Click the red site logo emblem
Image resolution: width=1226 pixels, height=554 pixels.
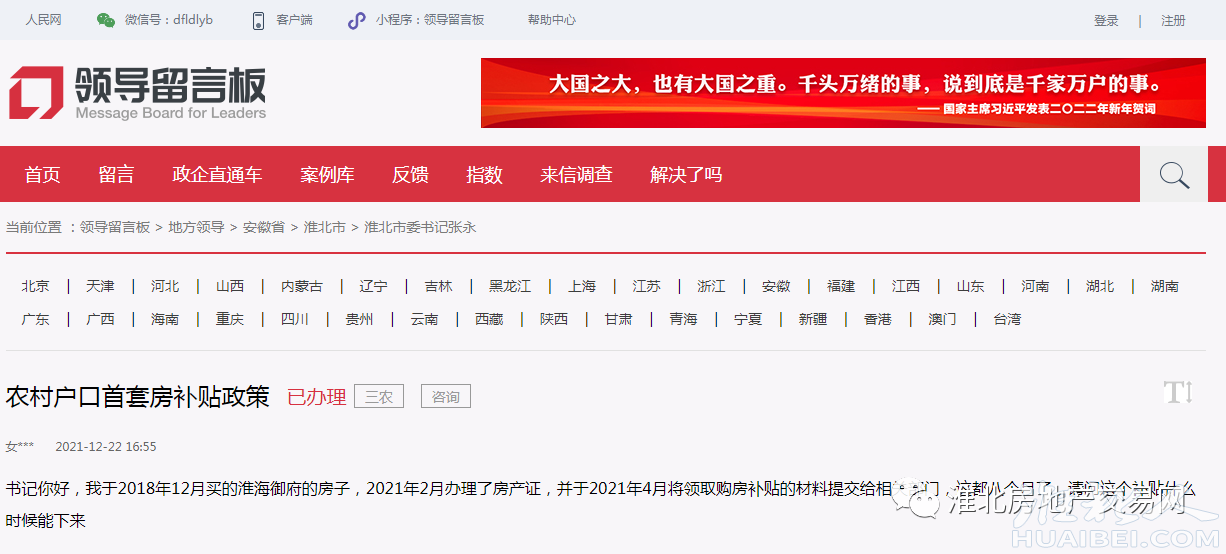coord(36,93)
